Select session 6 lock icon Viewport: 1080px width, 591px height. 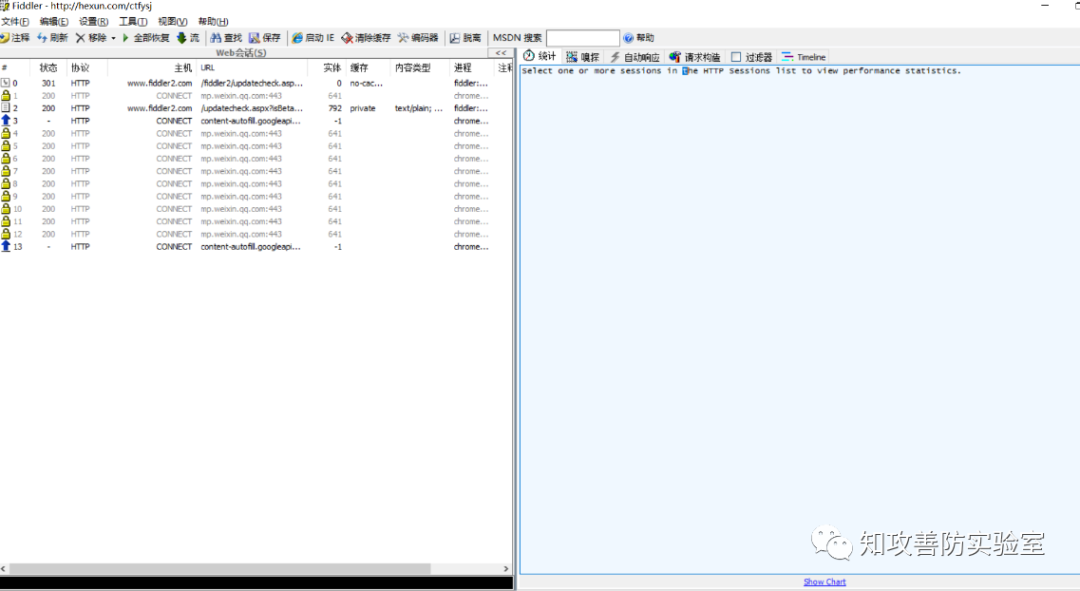(x=6, y=158)
